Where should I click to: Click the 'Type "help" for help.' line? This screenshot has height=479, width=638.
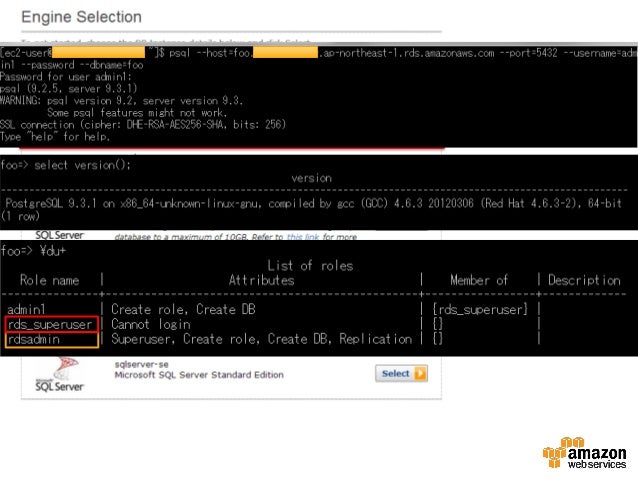click(55, 137)
